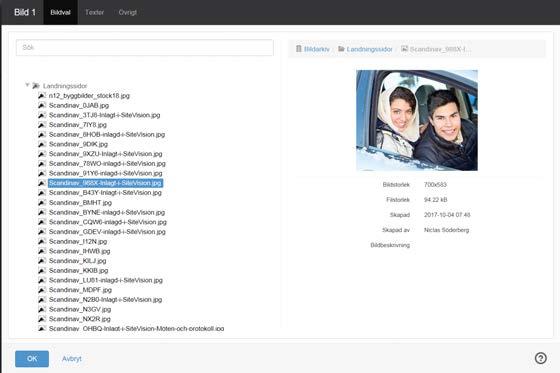Select file Scandinav_9XZU-Inlagt-i-SiteVision.jpg

tap(106, 154)
